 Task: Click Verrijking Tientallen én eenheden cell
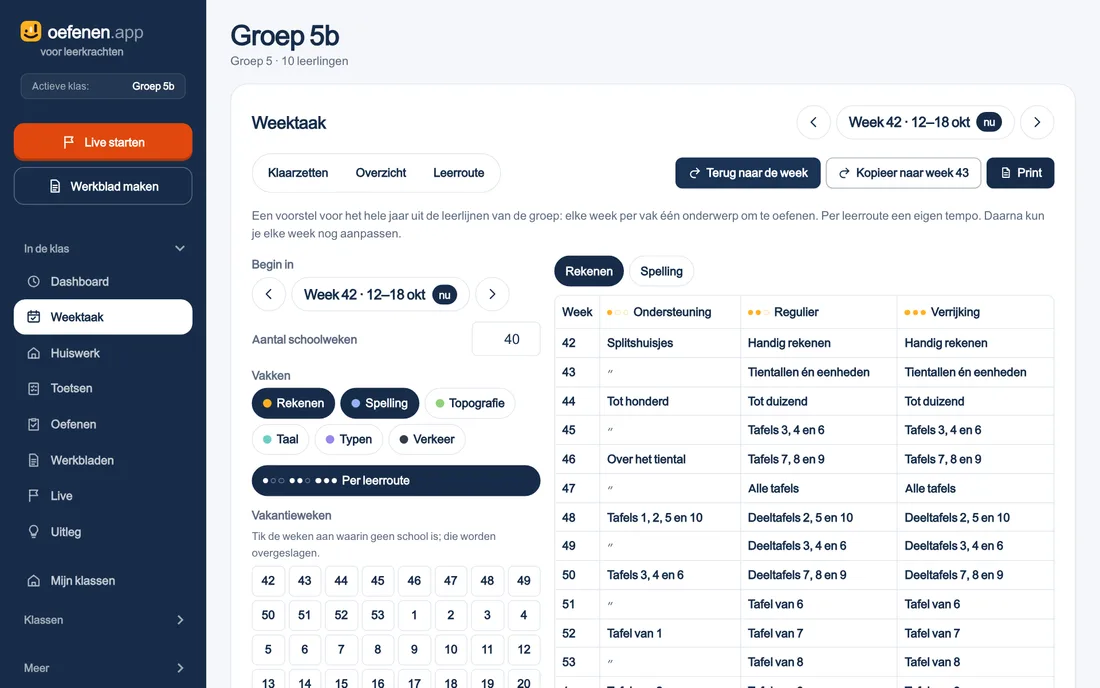click(975, 372)
